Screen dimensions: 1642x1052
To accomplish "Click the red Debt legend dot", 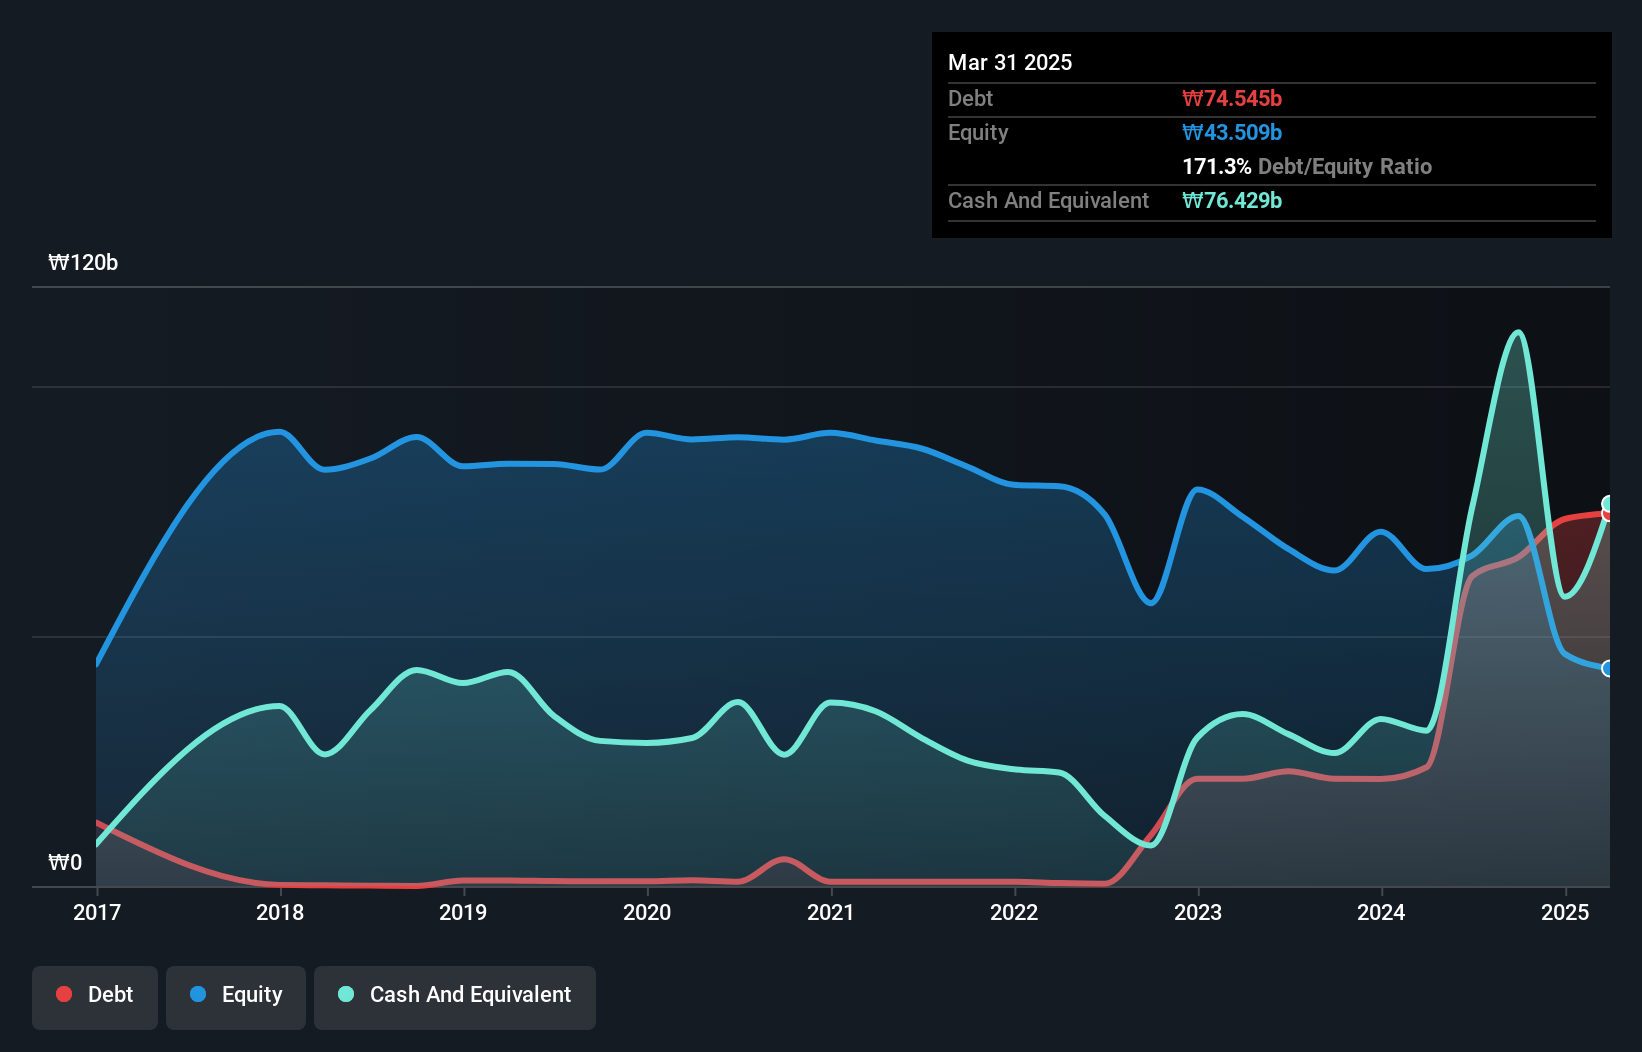I will click(x=63, y=993).
